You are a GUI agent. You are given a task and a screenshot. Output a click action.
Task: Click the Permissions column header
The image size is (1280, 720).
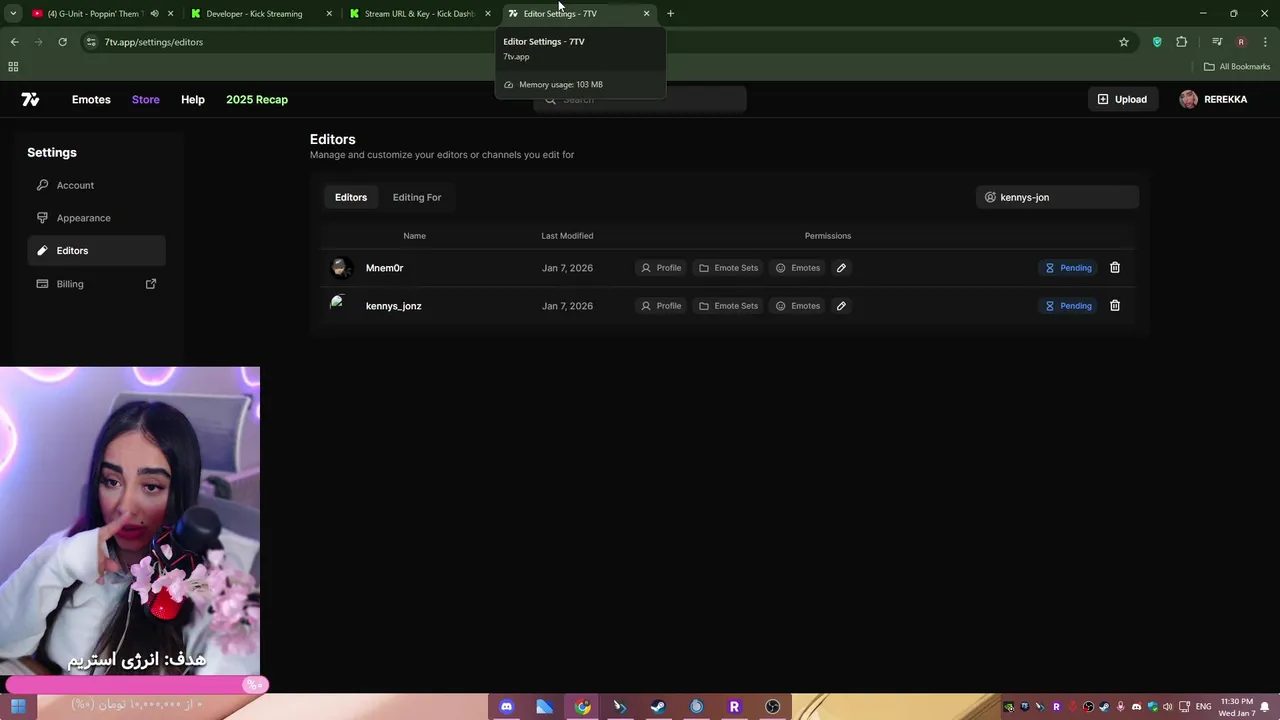coord(828,236)
